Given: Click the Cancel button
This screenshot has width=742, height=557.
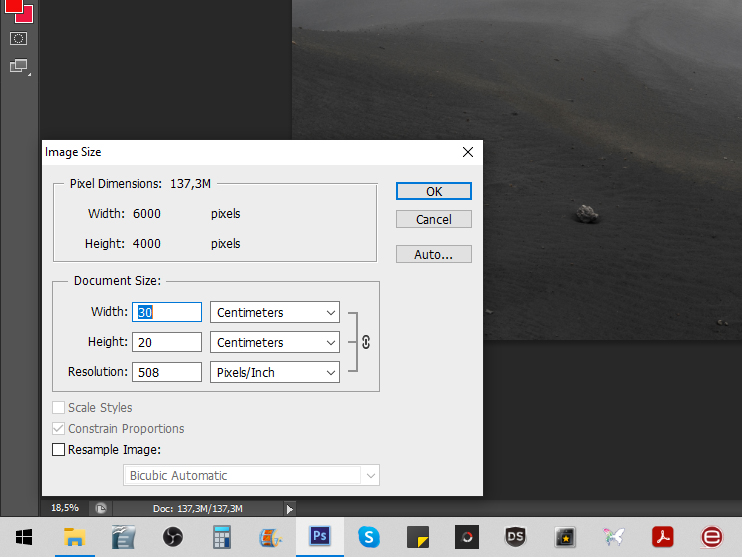Looking at the screenshot, I should tap(433, 219).
